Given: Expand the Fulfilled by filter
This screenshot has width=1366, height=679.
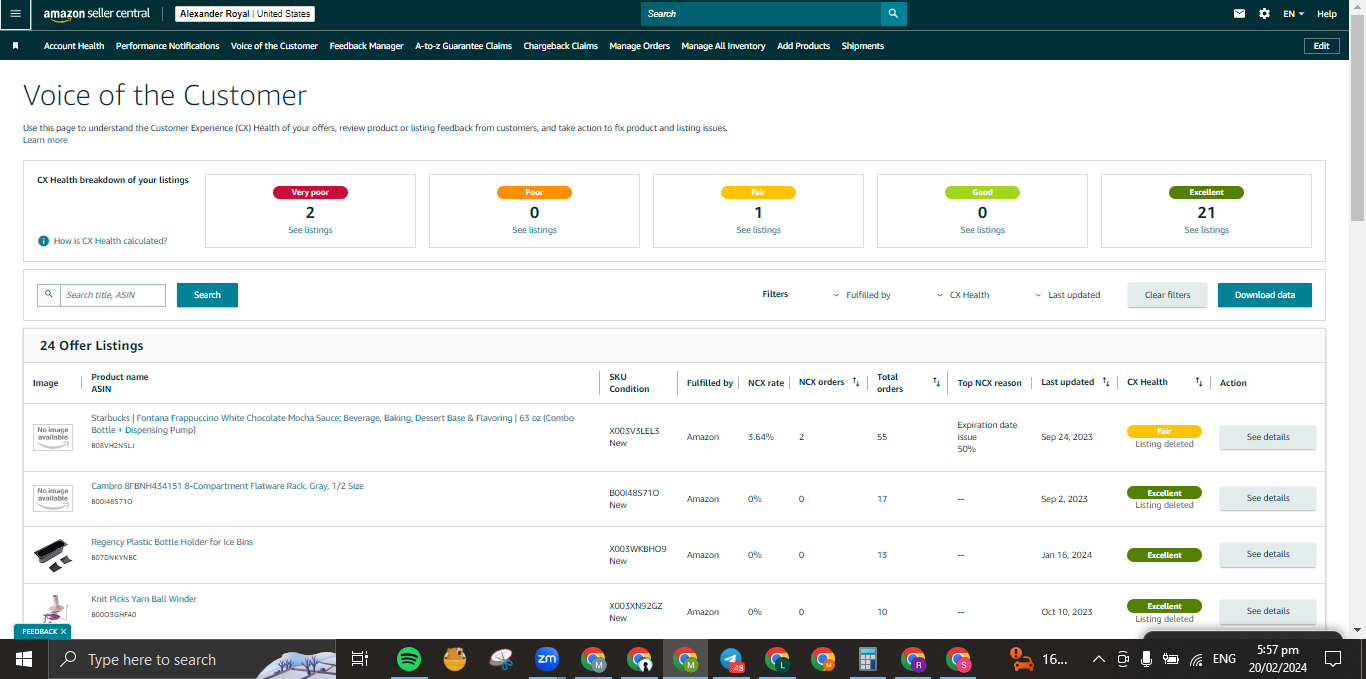Looking at the screenshot, I should click(x=862, y=295).
